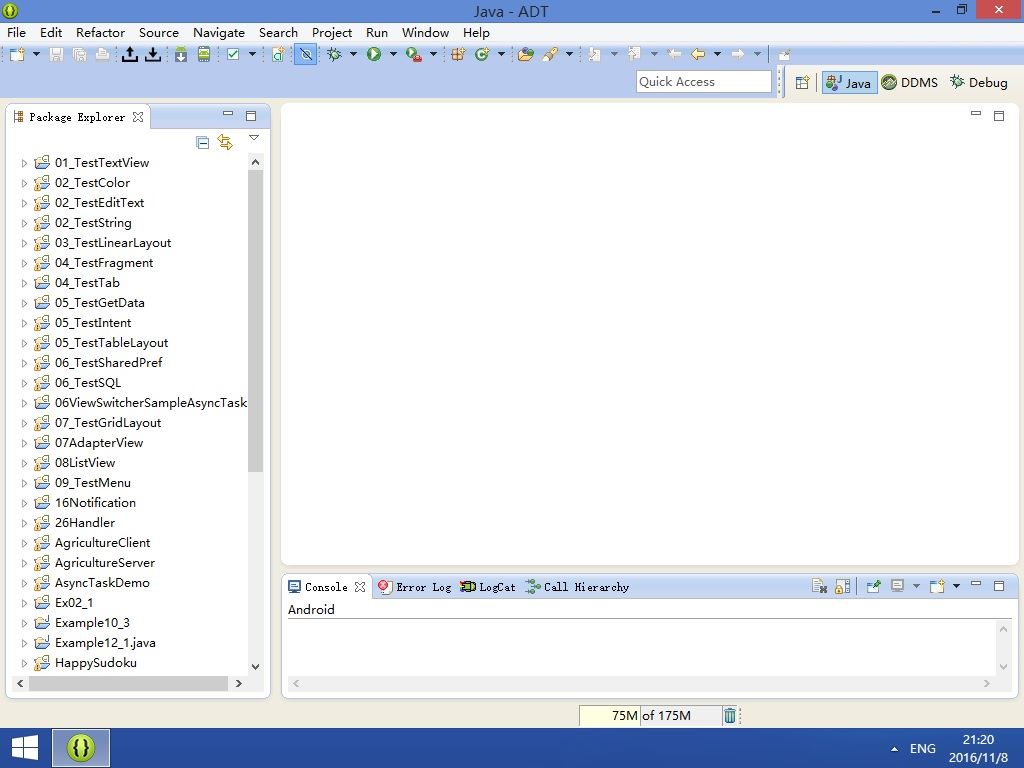This screenshot has height=768, width=1024.
Task: Click the Save All icon
Action: pos(80,55)
